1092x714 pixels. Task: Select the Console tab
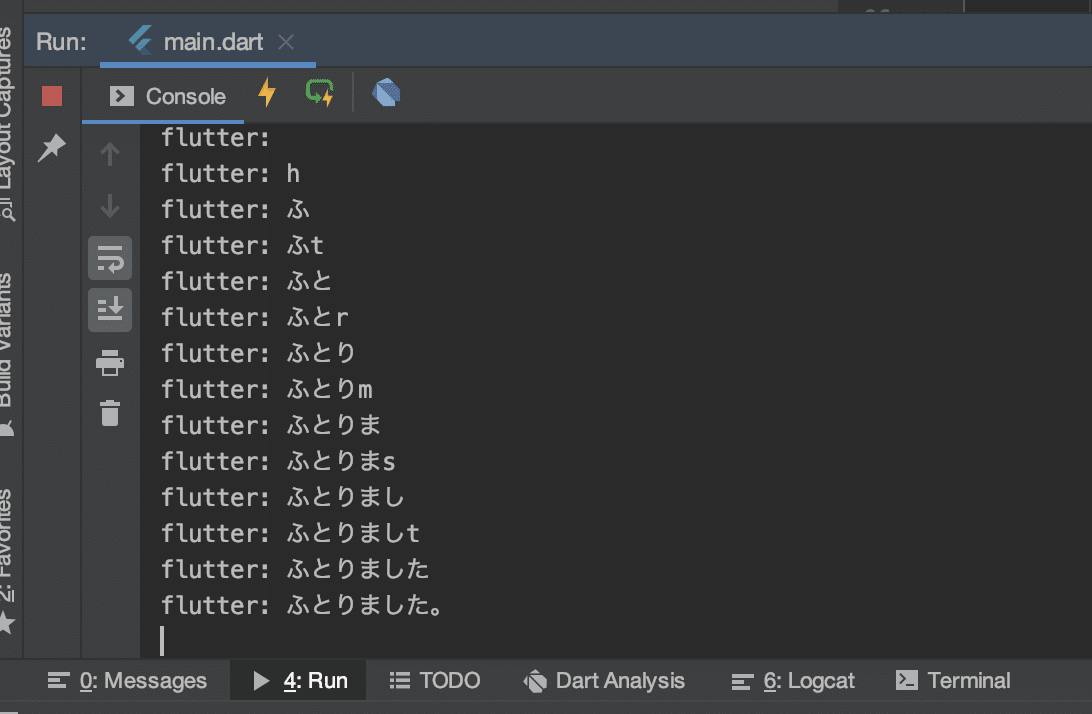pos(167,96)
